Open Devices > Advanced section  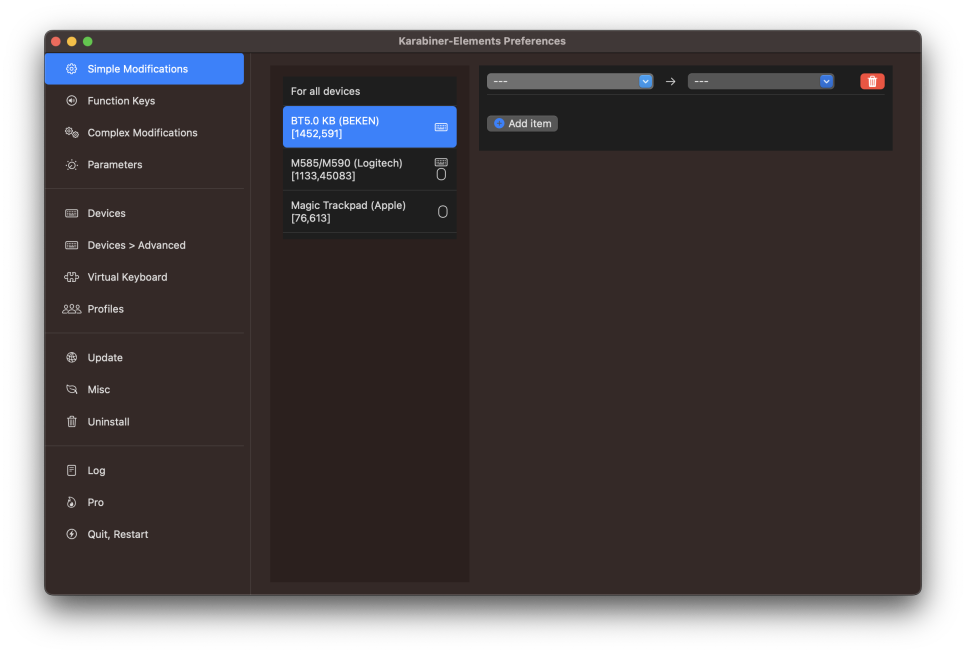(x=144, y=245)
